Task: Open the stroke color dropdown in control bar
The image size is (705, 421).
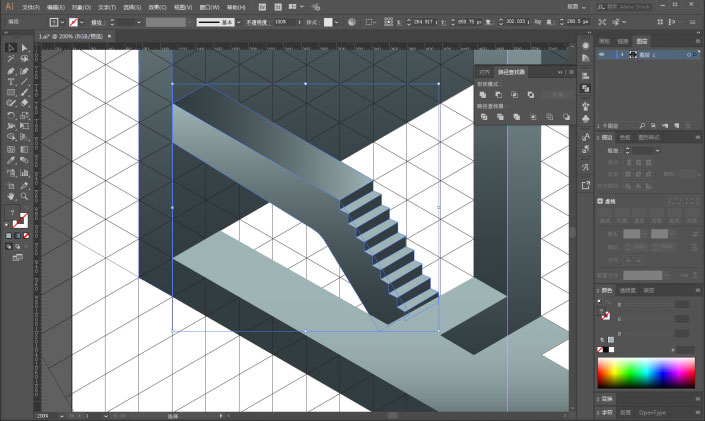Action: [x=82, y=22]
